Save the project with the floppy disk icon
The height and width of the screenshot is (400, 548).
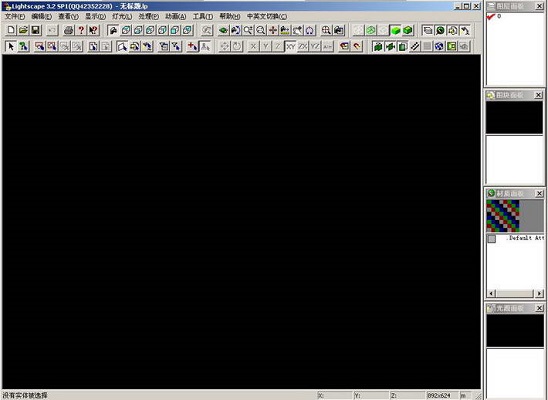coord(36,30)
